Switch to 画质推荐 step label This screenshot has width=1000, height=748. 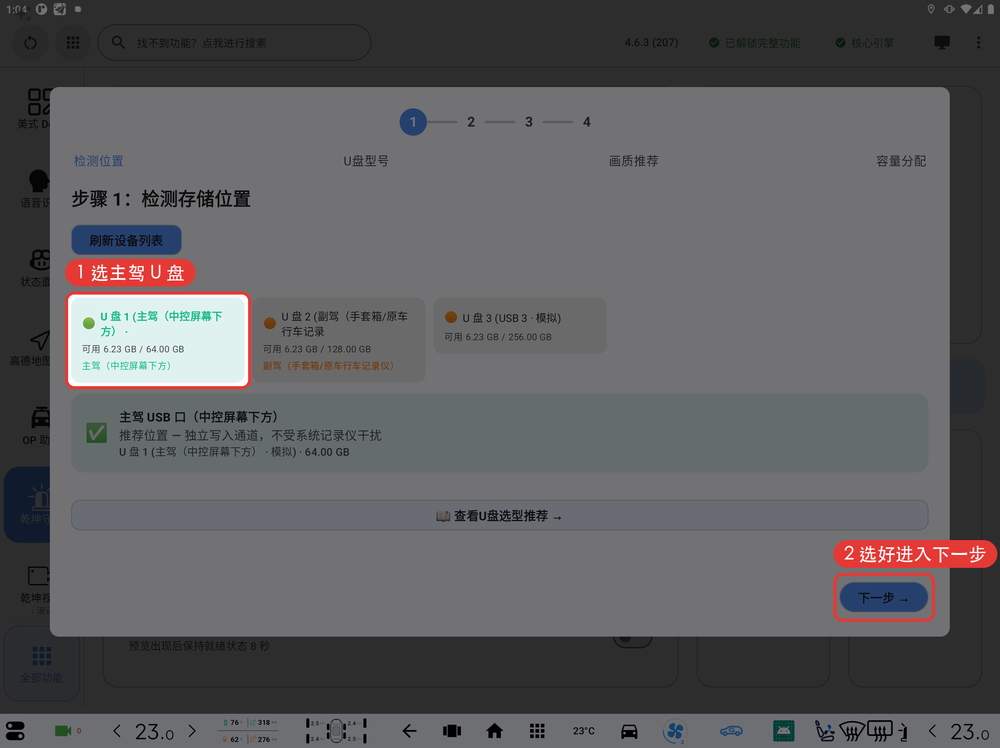633,161
